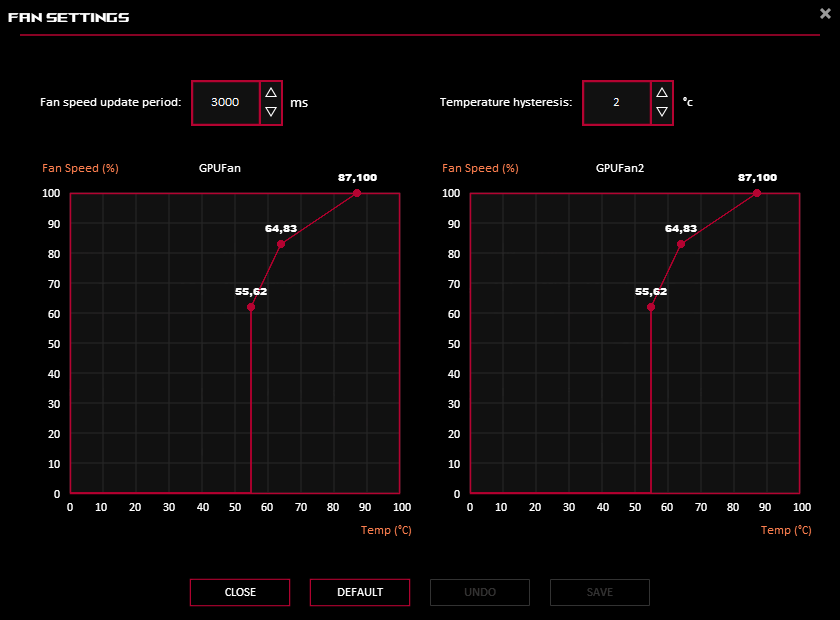
Task: Select the 55,62 curve point on GPUFan2 graph
Action: 651,307
